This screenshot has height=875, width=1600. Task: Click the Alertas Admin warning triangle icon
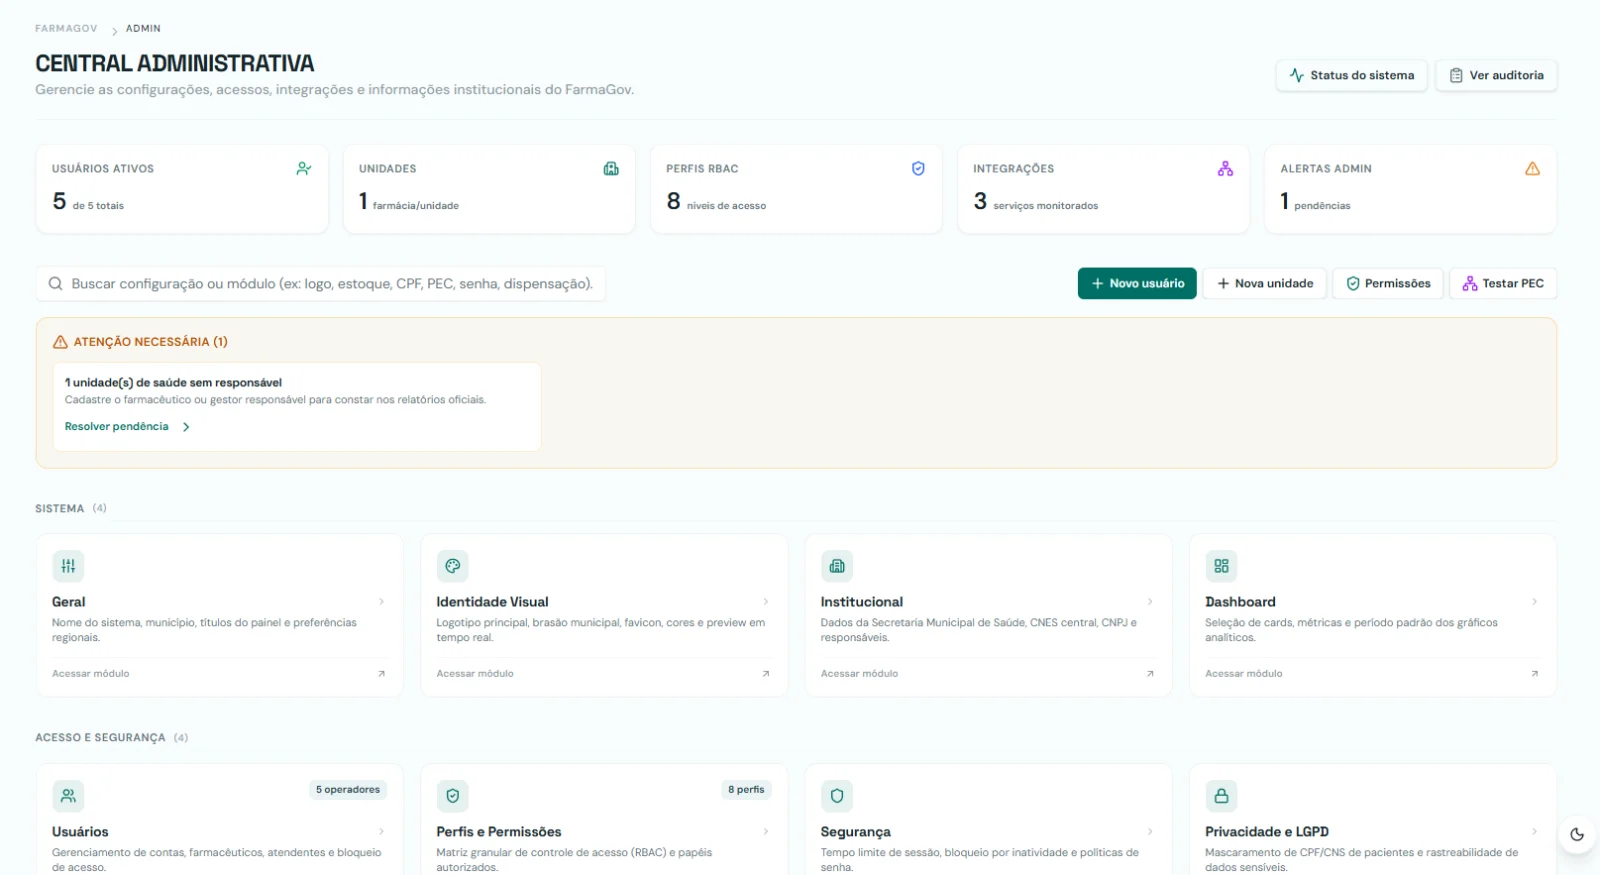click(x=1532, y=169)
